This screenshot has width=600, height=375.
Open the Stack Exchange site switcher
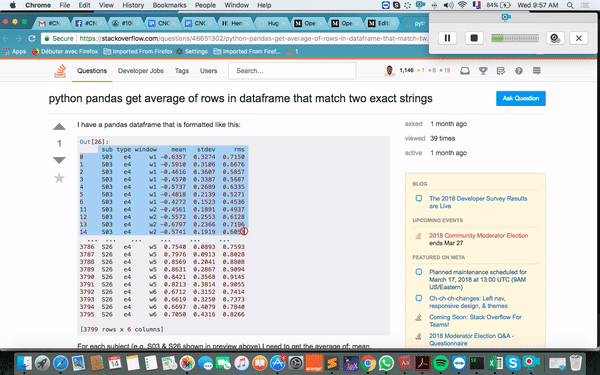click(536, 71)
